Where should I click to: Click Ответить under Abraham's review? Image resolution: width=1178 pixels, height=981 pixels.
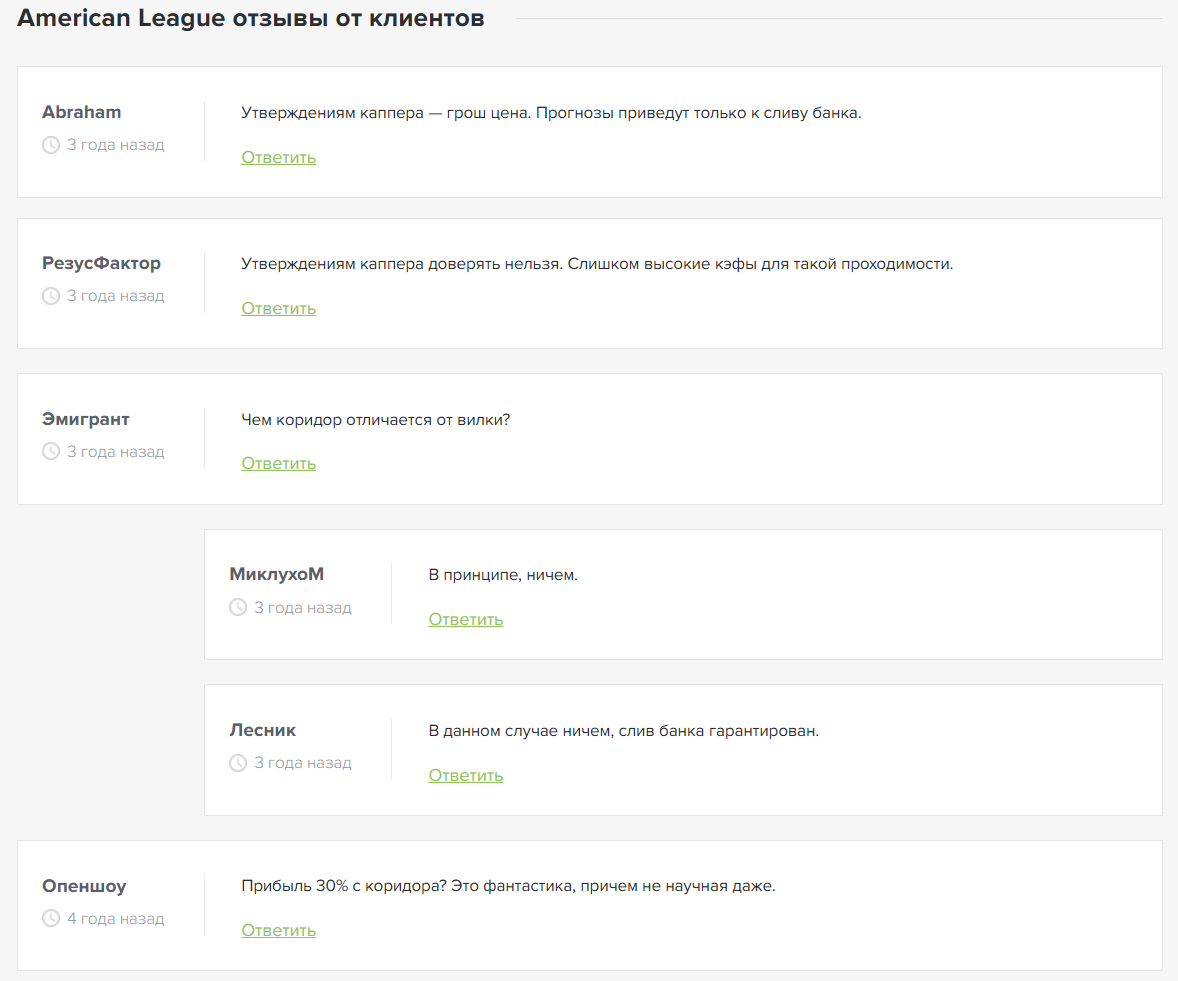pos(278,157)
